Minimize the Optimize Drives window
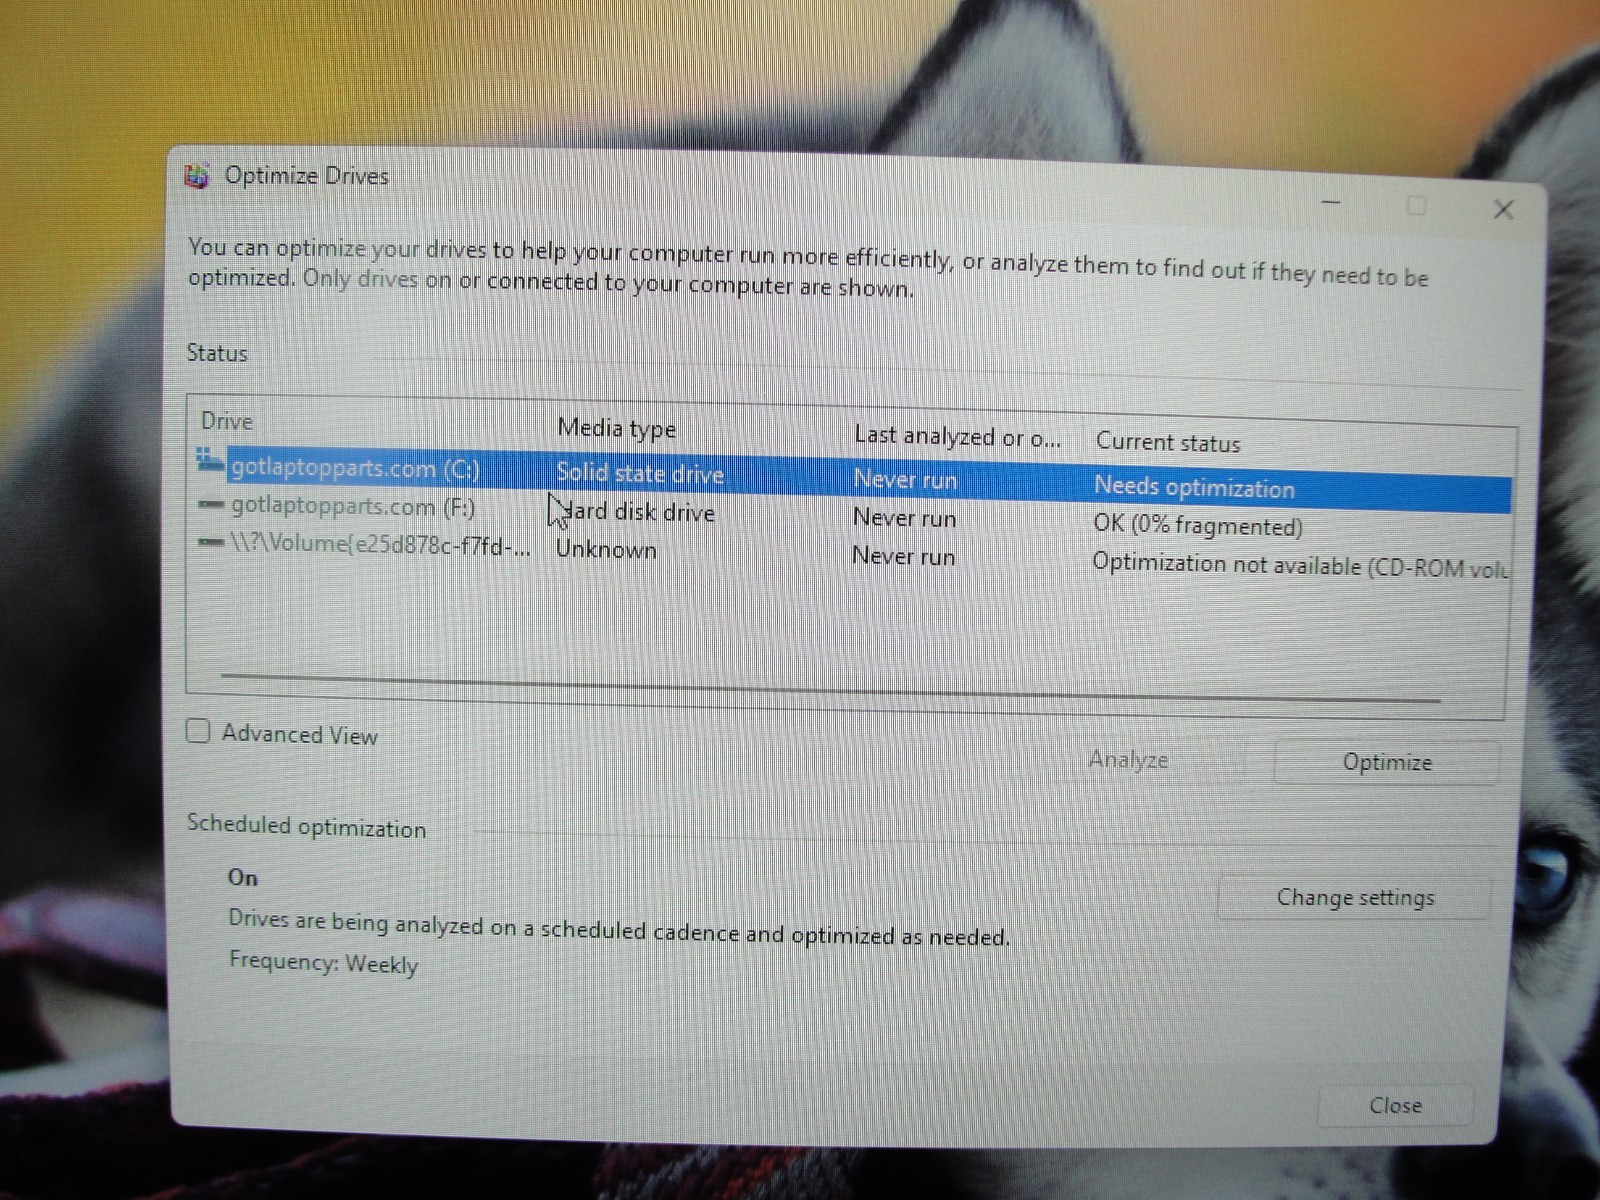1600x1200 pixels. pyautogui.click(x=1331, y=203)
